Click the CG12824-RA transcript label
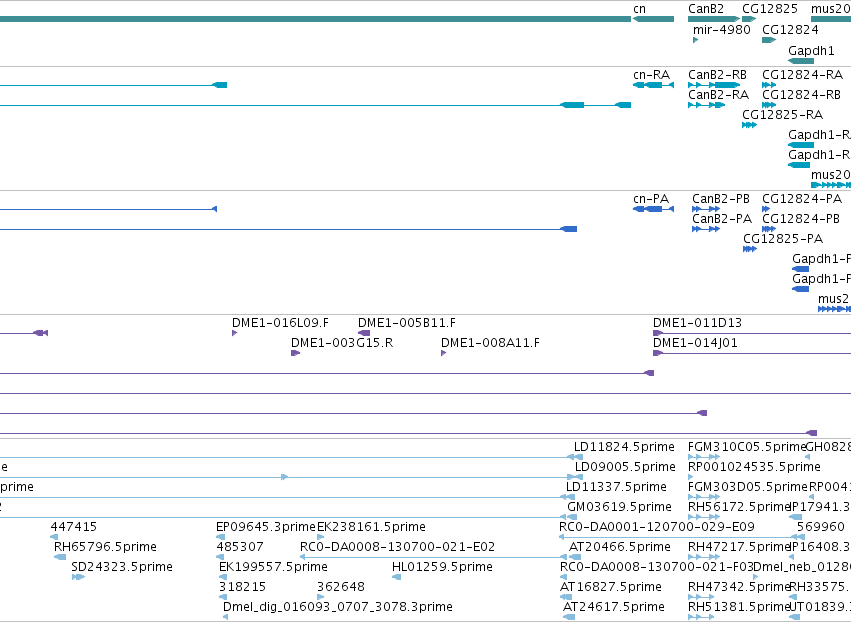 802,75
